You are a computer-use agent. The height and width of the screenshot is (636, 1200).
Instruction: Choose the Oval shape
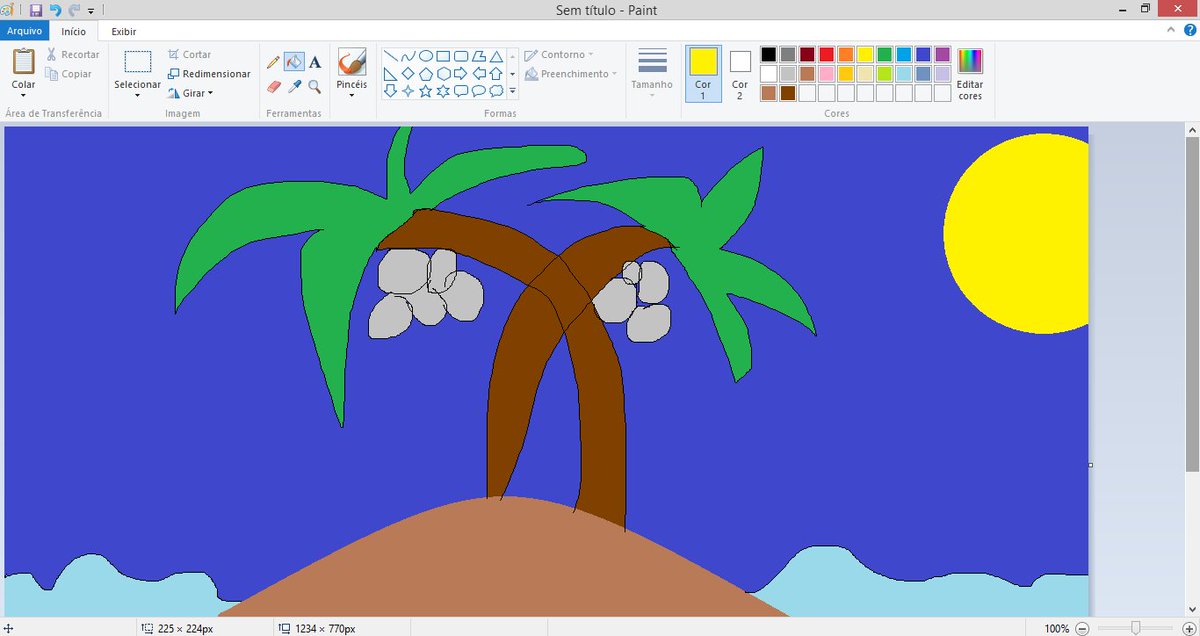(x=425, y=56)
